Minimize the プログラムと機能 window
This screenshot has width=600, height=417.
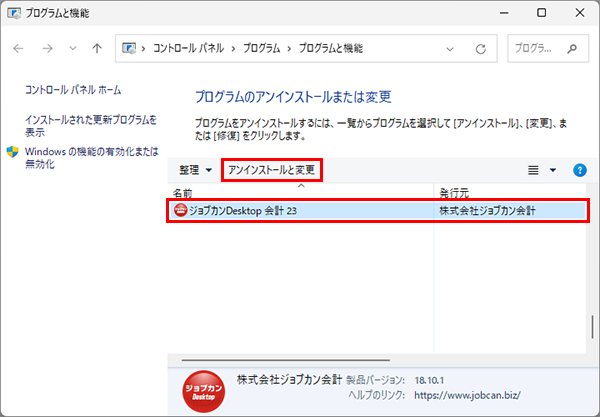point(504,13)
